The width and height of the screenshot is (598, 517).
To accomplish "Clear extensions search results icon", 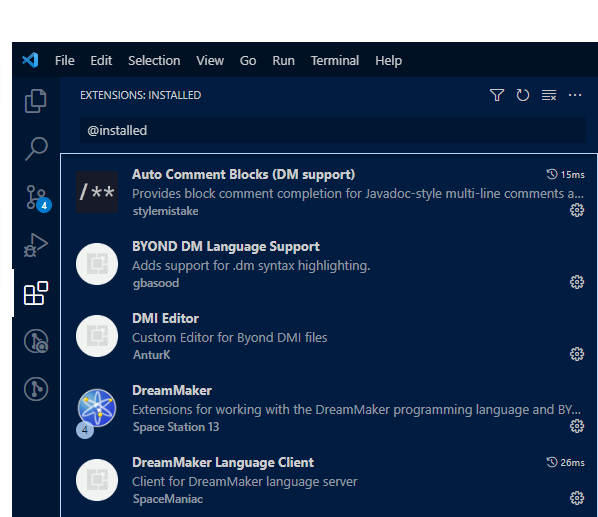I will (x=549, y=95).
